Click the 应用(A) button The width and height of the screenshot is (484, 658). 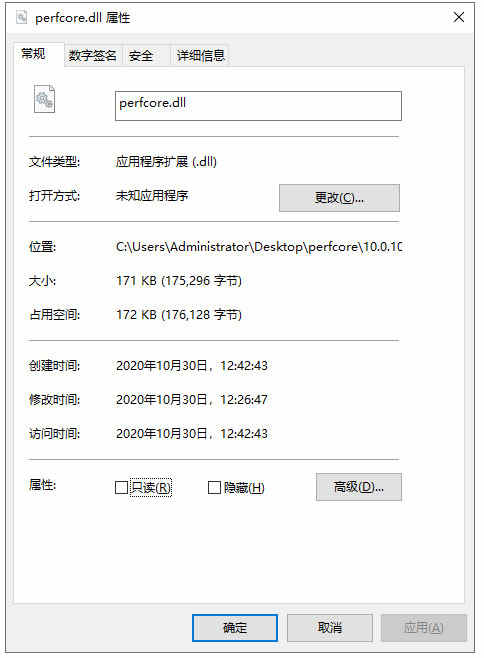tap(424, 628)
